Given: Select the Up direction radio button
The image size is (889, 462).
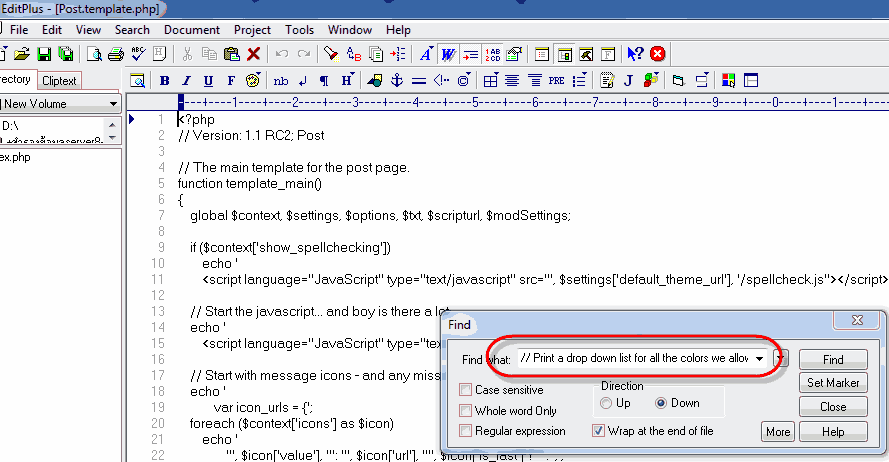Looking at the screenshot, I should click(606, 403).
